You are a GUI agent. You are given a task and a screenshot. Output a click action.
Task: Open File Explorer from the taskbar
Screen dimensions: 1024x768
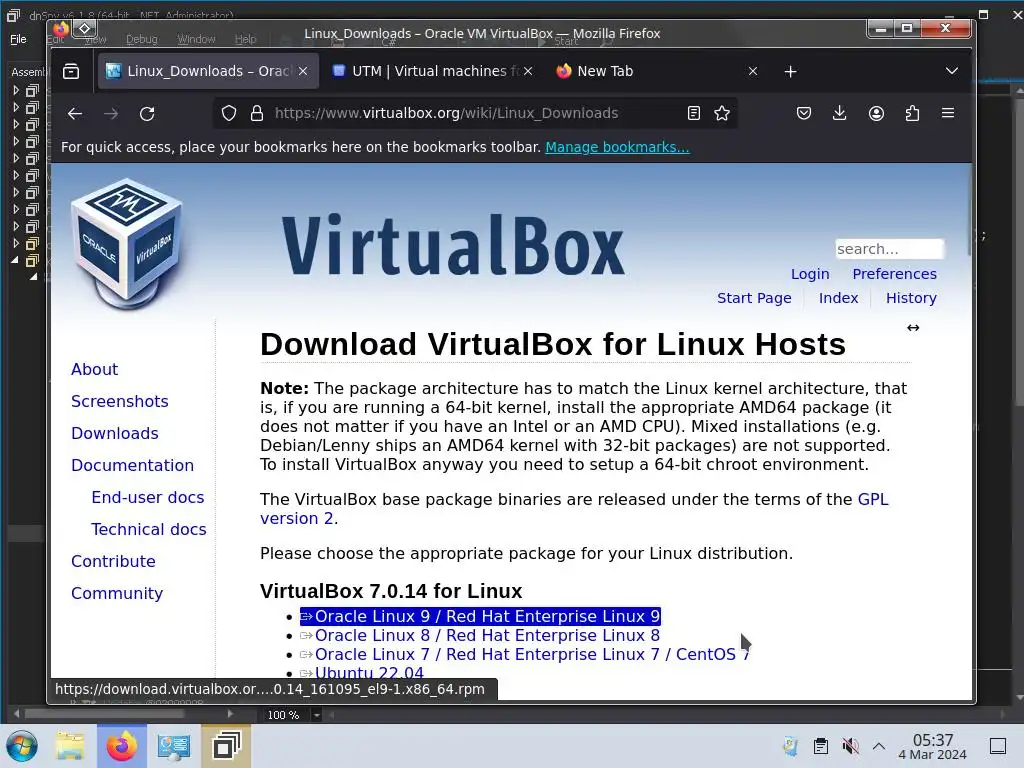[70, 746]
